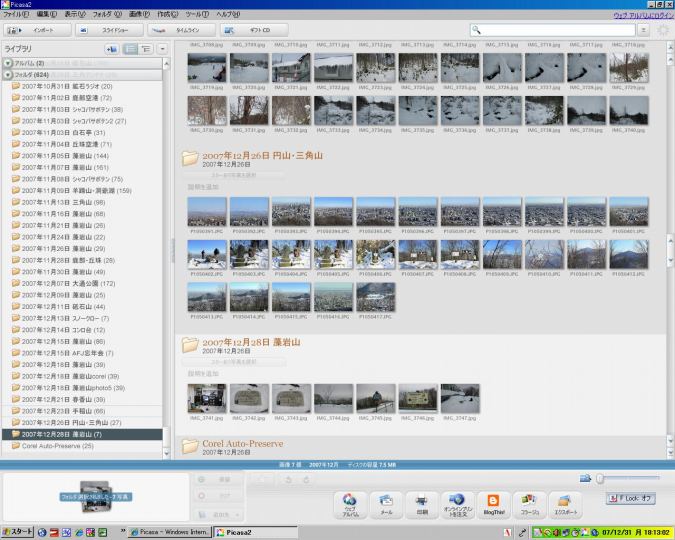Image resolution: width=675 pixels, height=540 pixels.
Task: Click the Collage (コラージュ) icon
Action: pyautogui.click(x=528, y=502)
